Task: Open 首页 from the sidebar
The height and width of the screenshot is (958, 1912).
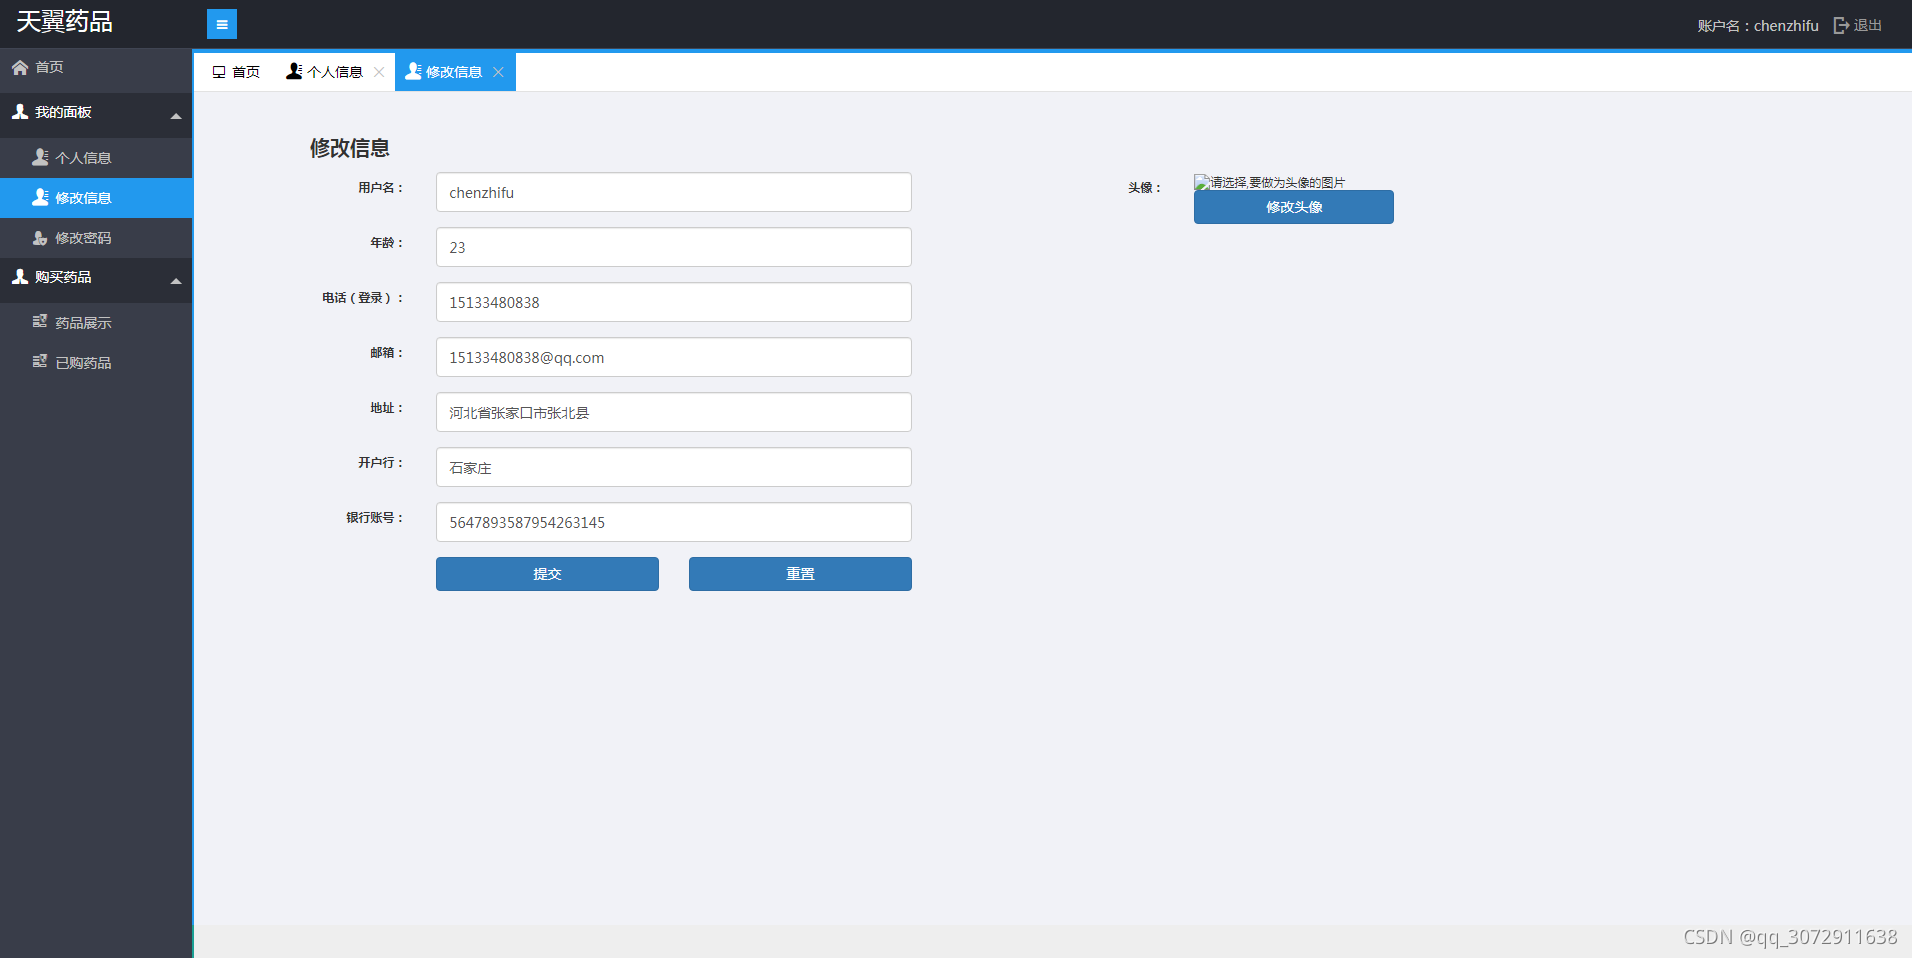Action: click(96, 67)
